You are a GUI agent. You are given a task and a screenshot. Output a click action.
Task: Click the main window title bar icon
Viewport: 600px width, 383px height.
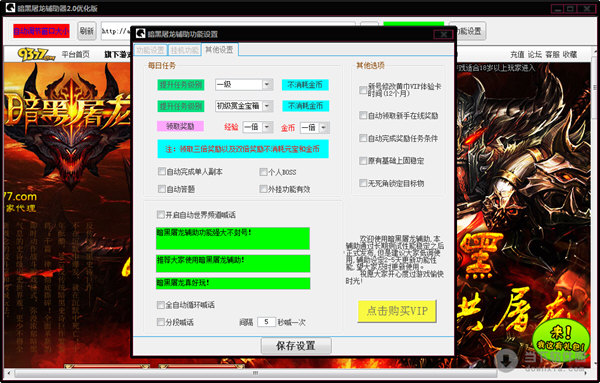coord(10,8)
